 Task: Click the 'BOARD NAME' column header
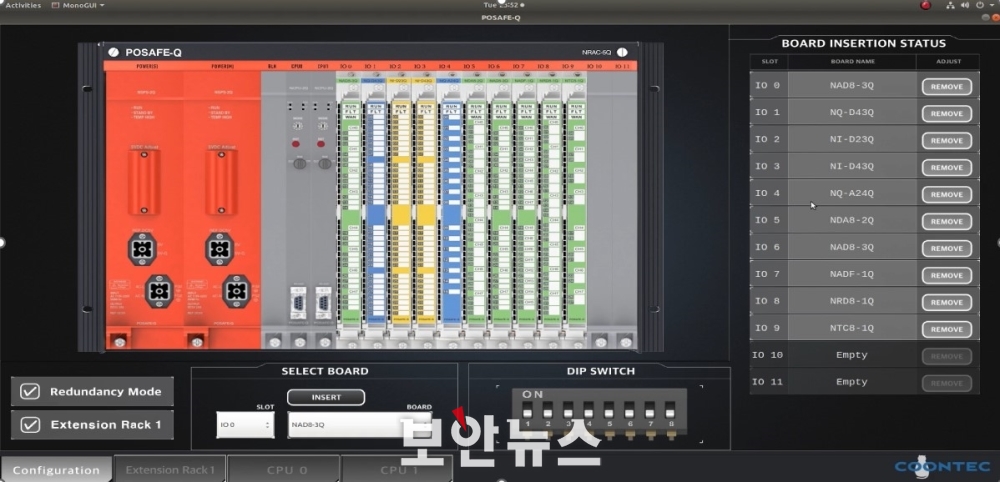pos(852,62)
